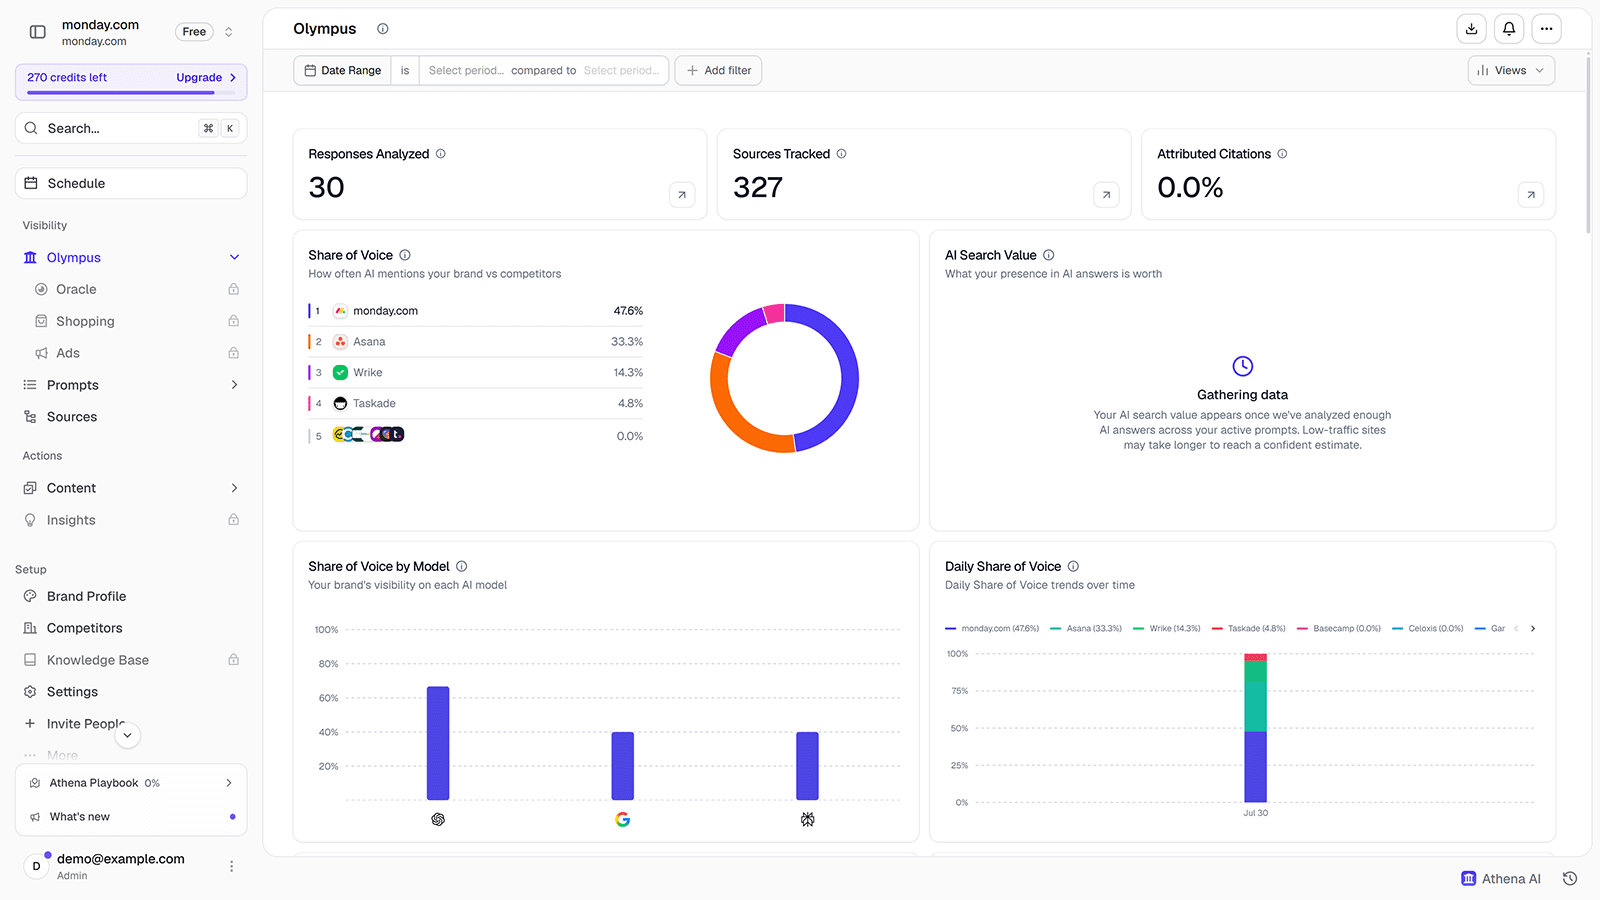Viewport: 1600px width, 900px height.
Task: Click the Responses Analyzed info icon
Action: (x=441, y=154)
